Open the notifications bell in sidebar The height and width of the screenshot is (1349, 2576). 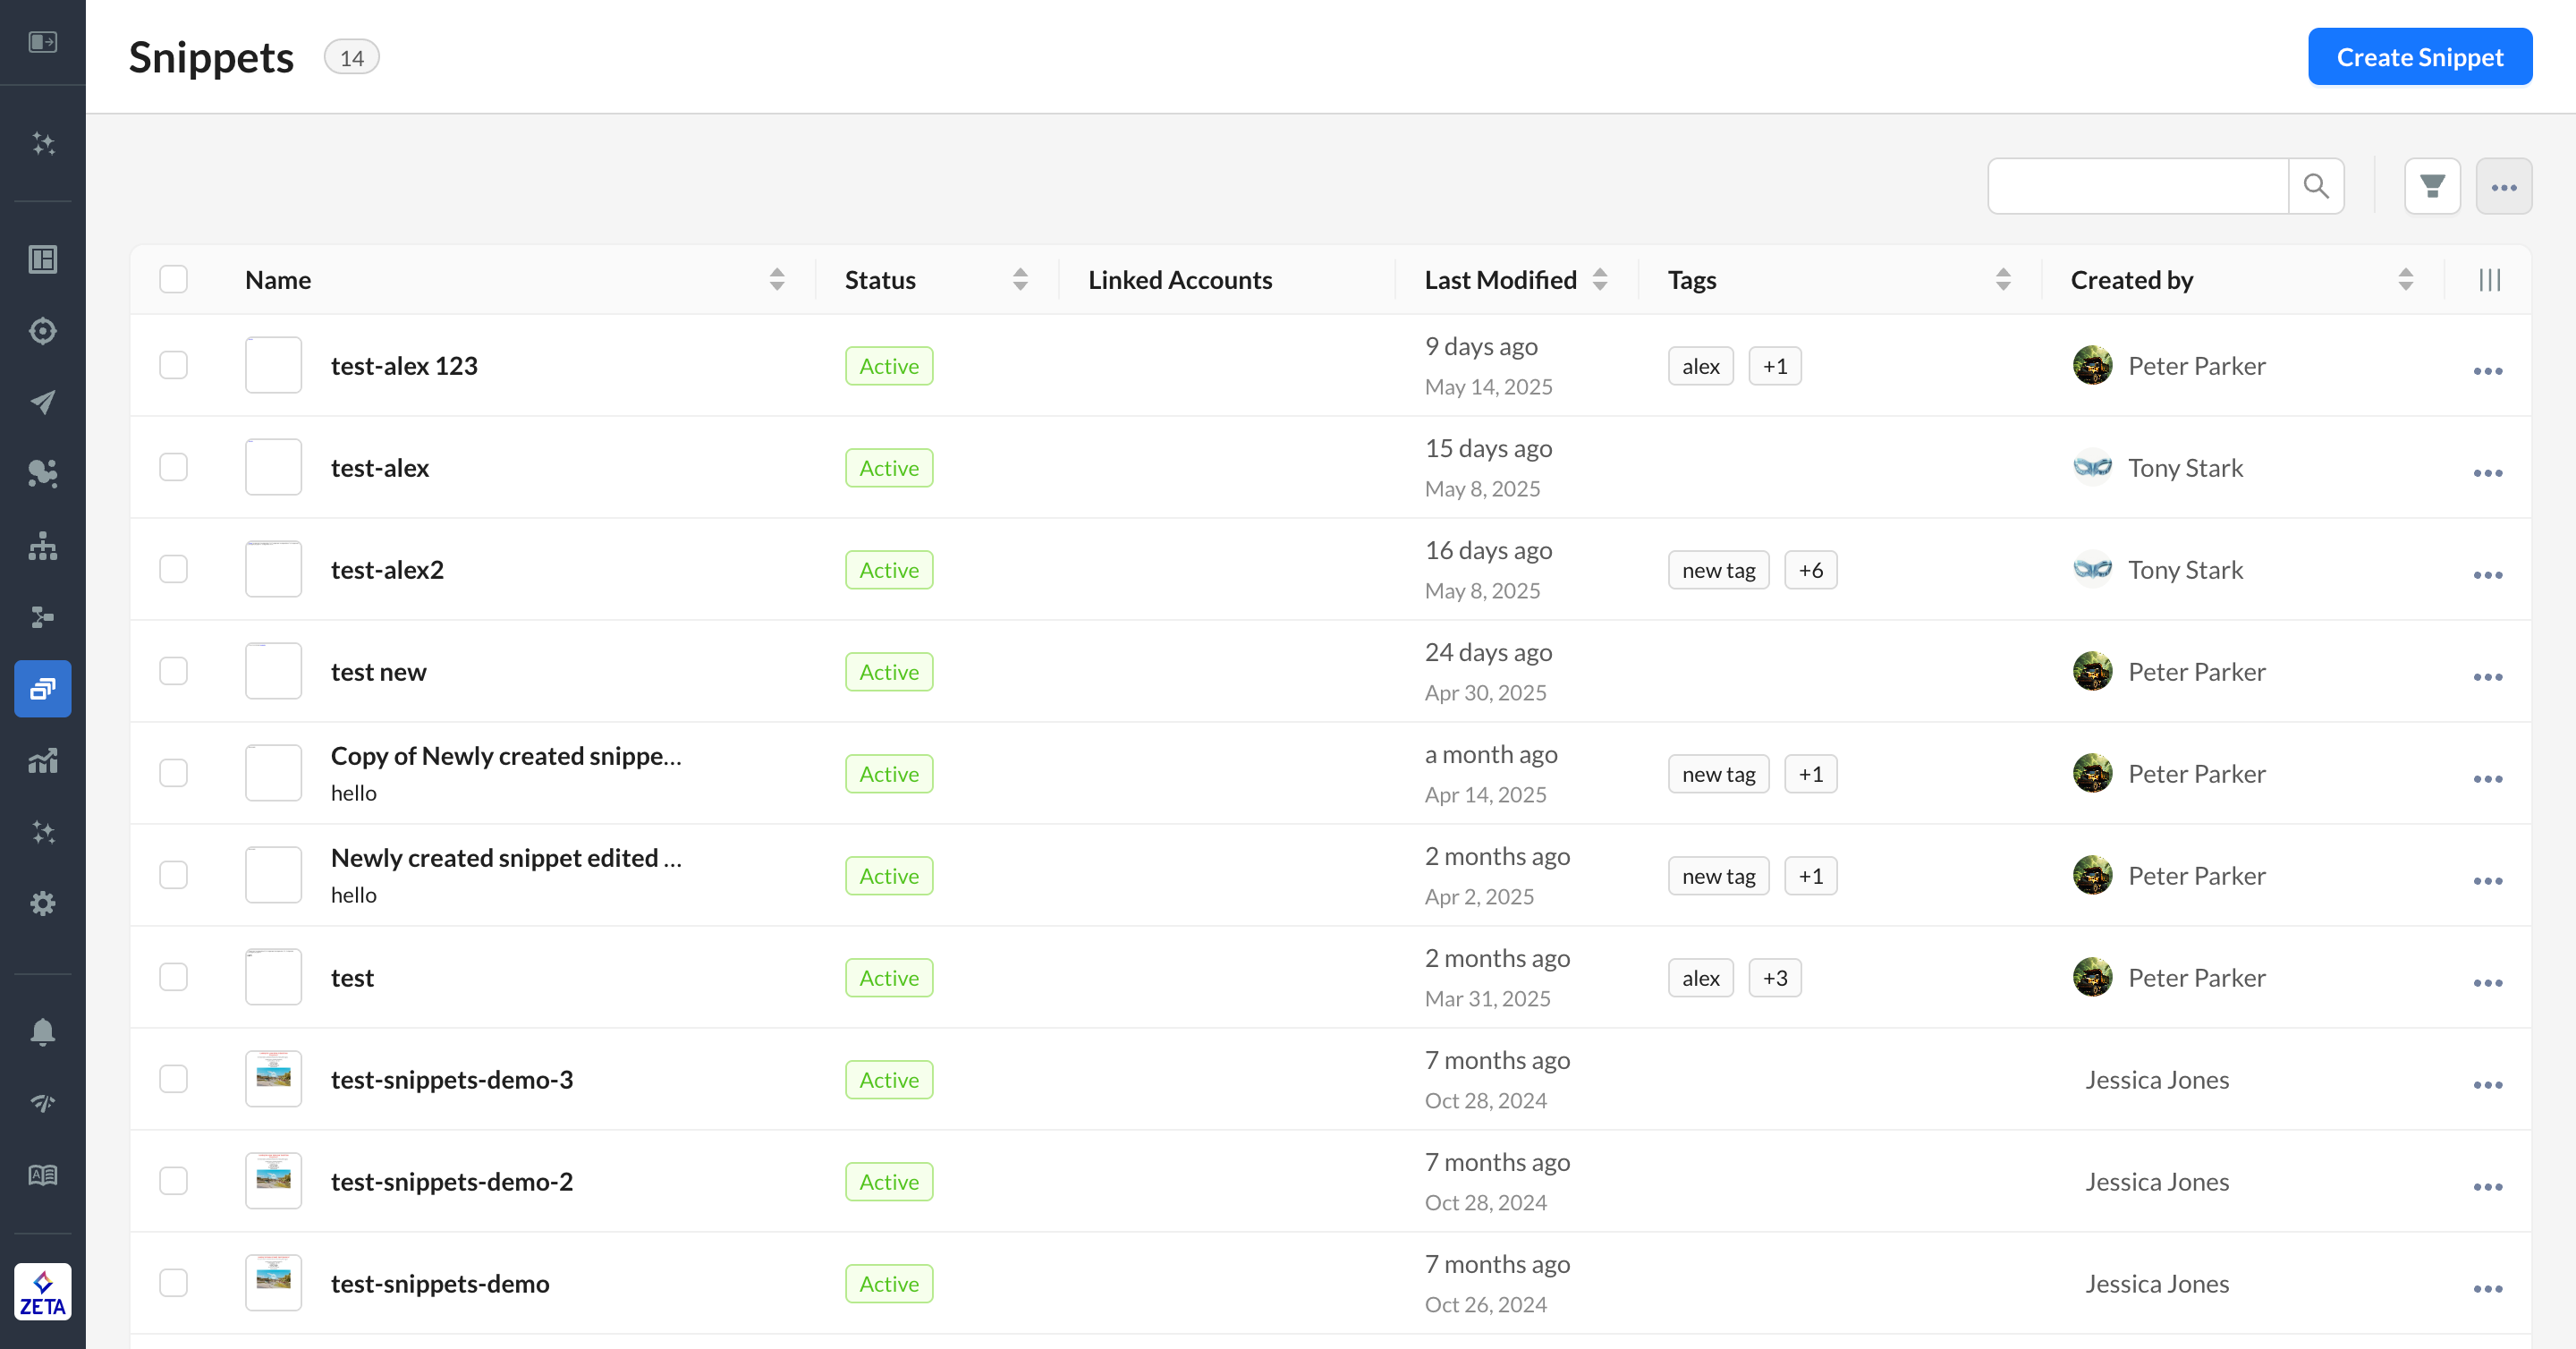click(x=43, y=1031)
